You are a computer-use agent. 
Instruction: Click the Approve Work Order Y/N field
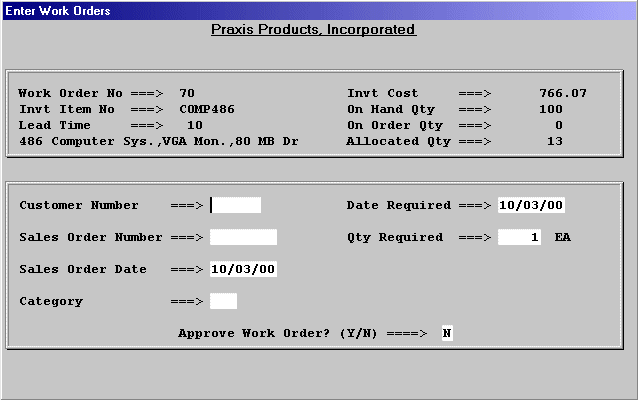[x=447, y=333]
